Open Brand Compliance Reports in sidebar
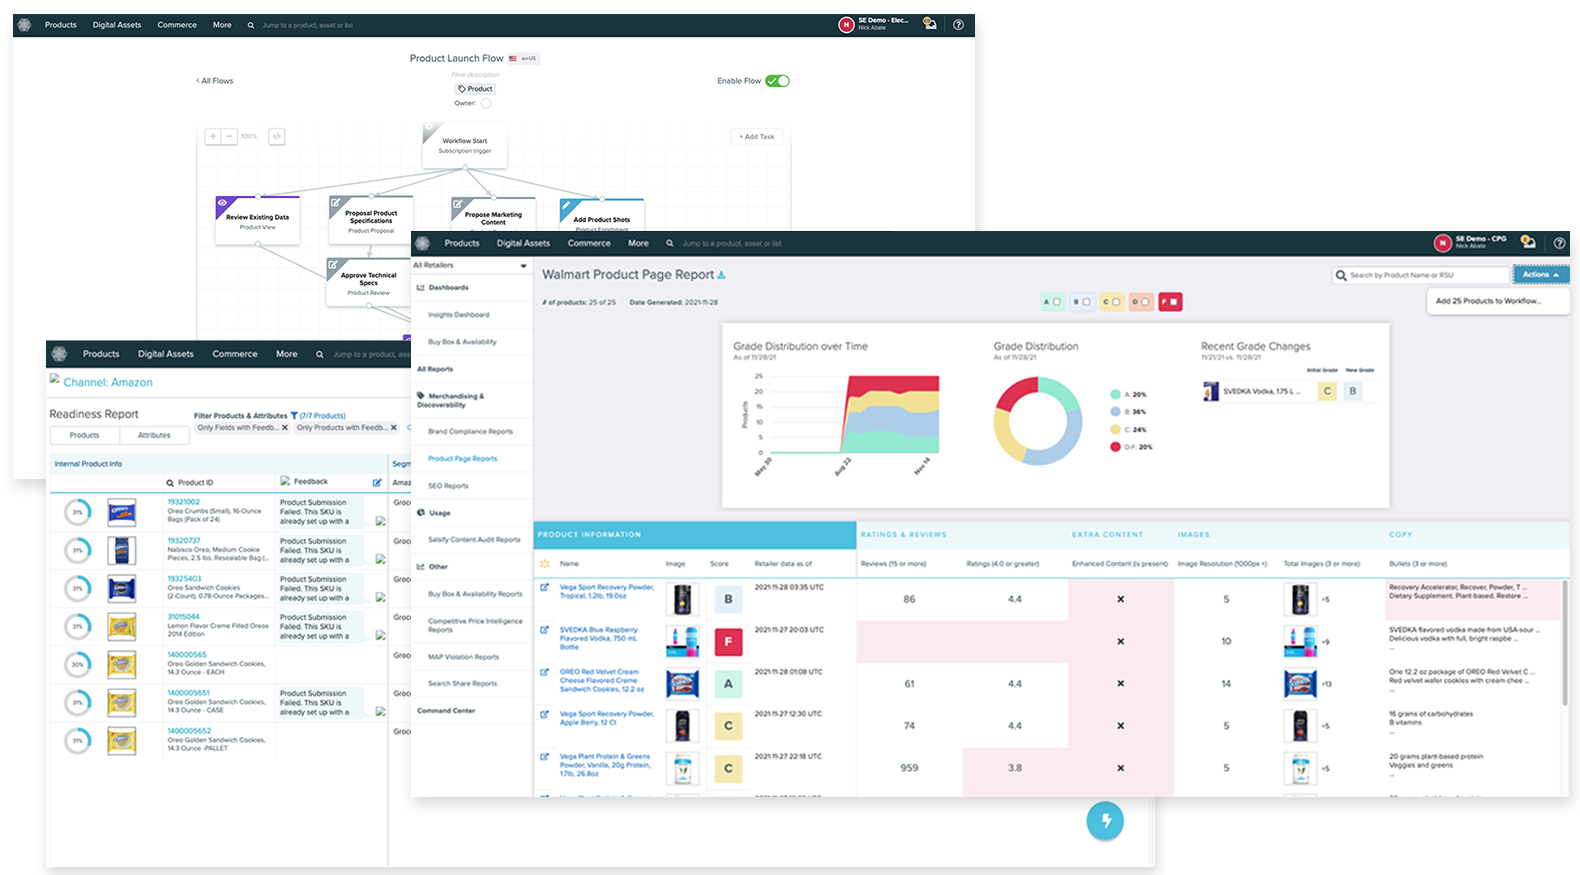Viewport: 1580px width, 875px height. coord(470,432)
